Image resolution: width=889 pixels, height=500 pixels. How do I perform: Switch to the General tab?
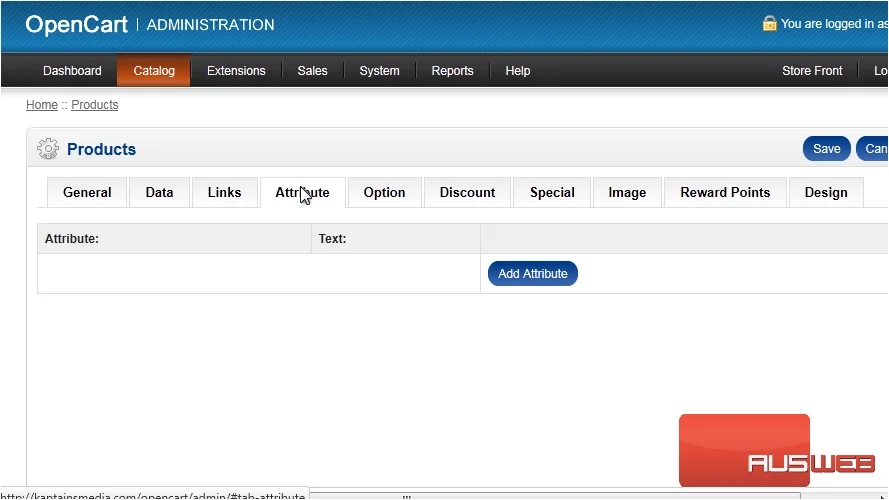(x=87, y=193)
